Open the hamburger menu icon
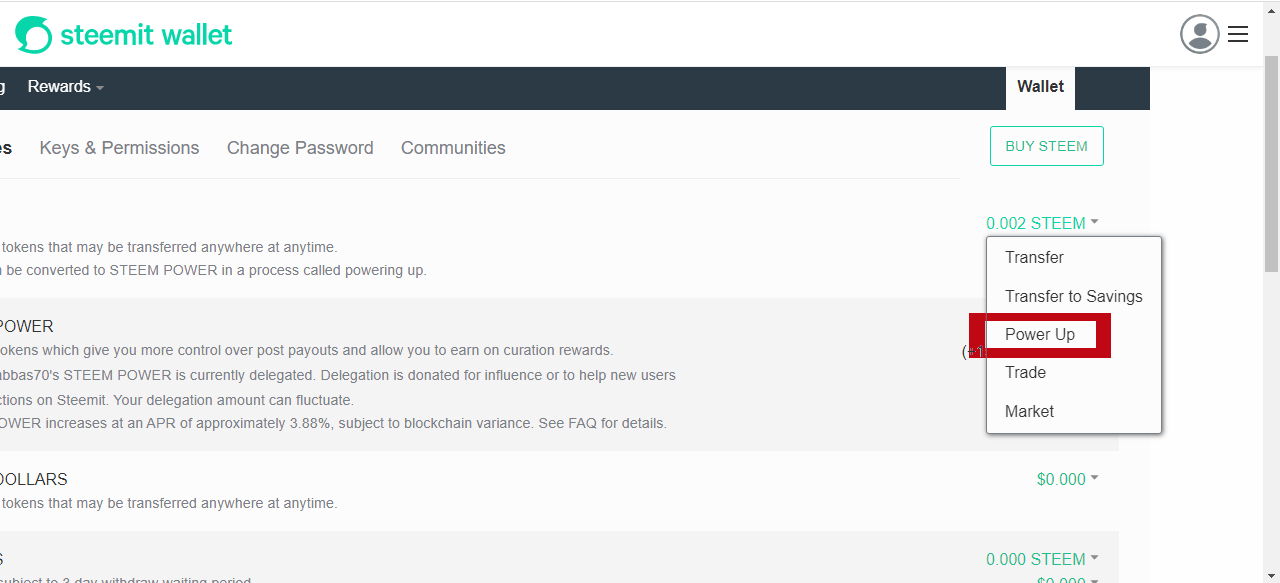Image resolution: width=1280 pixels, height=583 pixels. 1238,34
